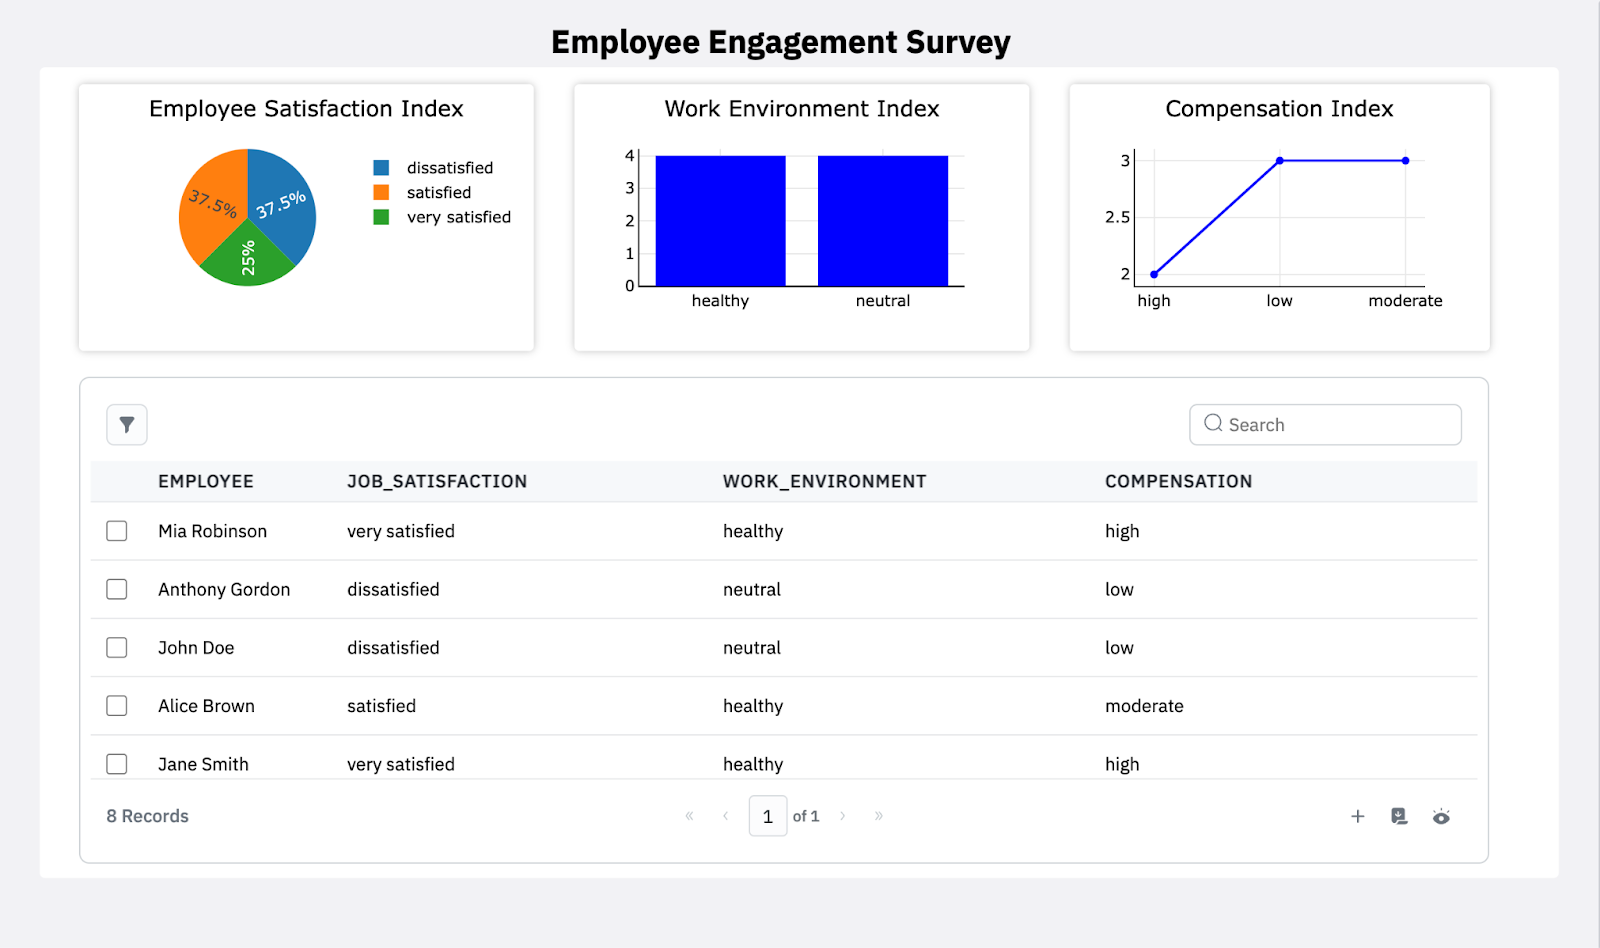The width and height of the screenshot is (1600, 948).
Task: Export records with the download icon
Action: (x=1399, y=816)
